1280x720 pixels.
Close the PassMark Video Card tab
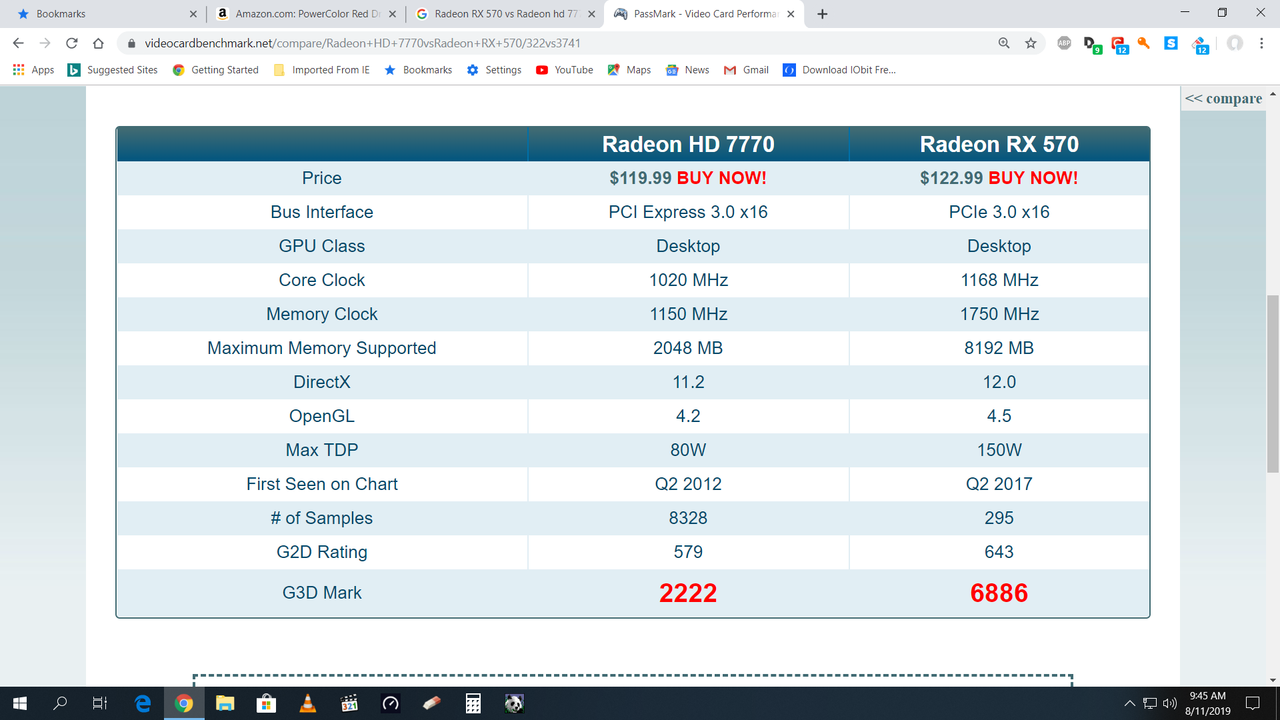[x=791, y=14]
